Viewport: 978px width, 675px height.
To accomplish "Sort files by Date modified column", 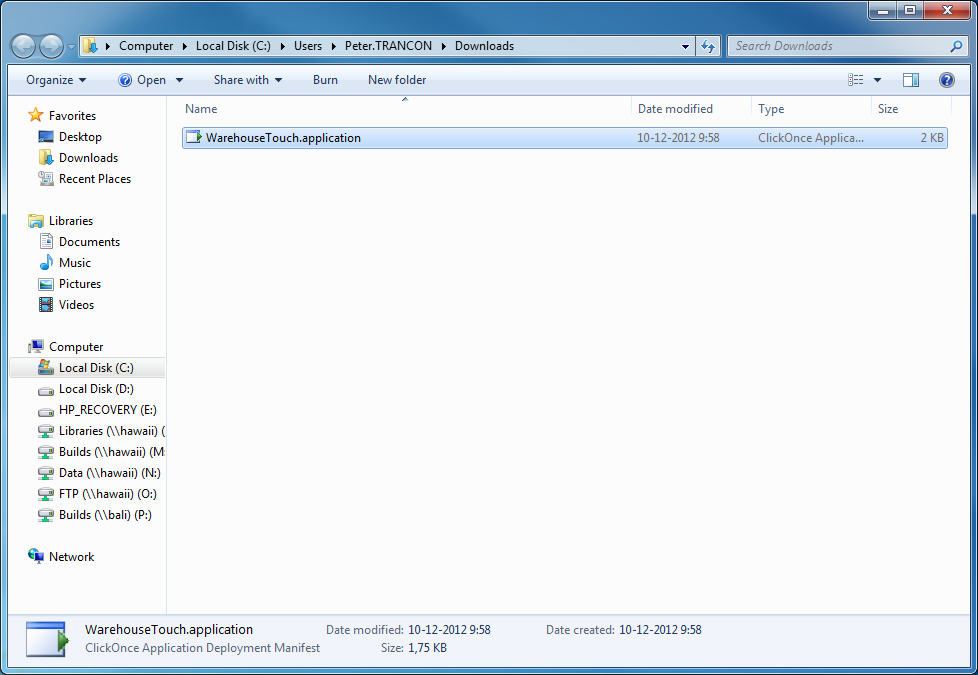I will click(675, 109).
